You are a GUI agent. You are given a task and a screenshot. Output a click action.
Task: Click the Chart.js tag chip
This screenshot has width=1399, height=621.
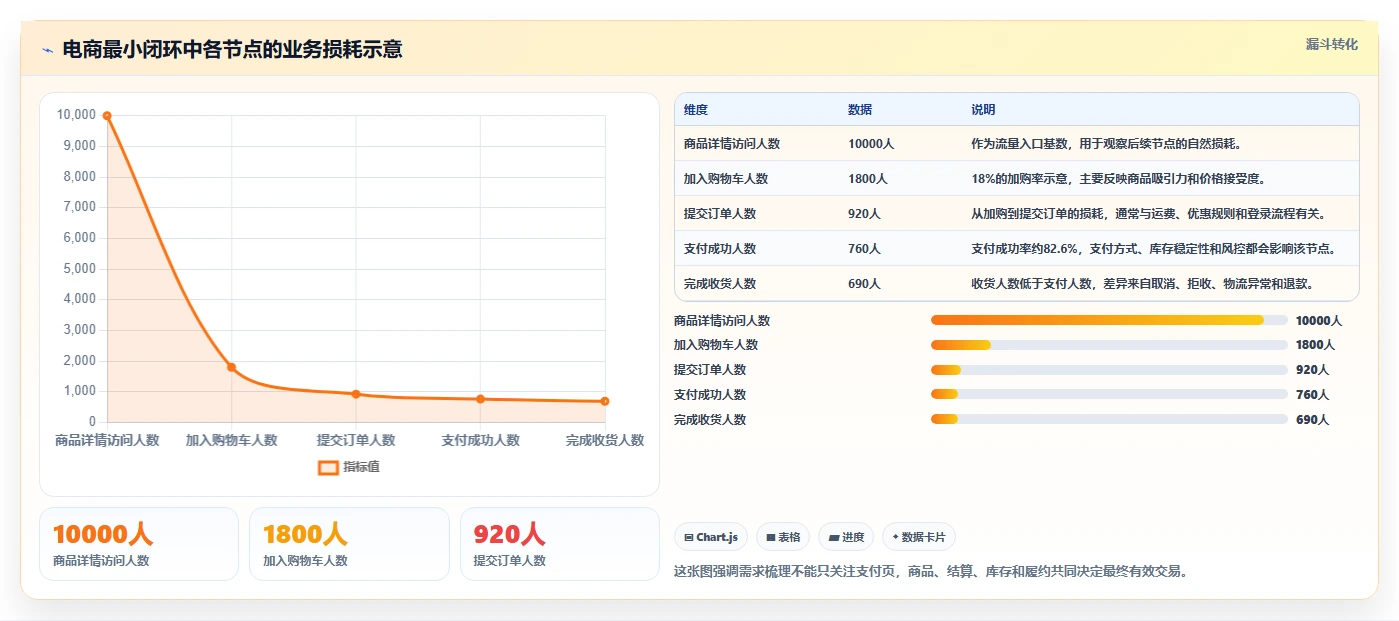pos(711,537)
